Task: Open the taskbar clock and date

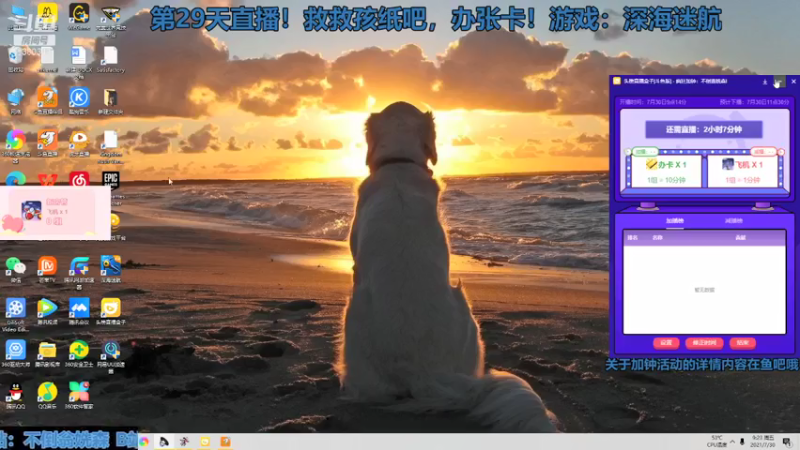Action: pos(763,441)
